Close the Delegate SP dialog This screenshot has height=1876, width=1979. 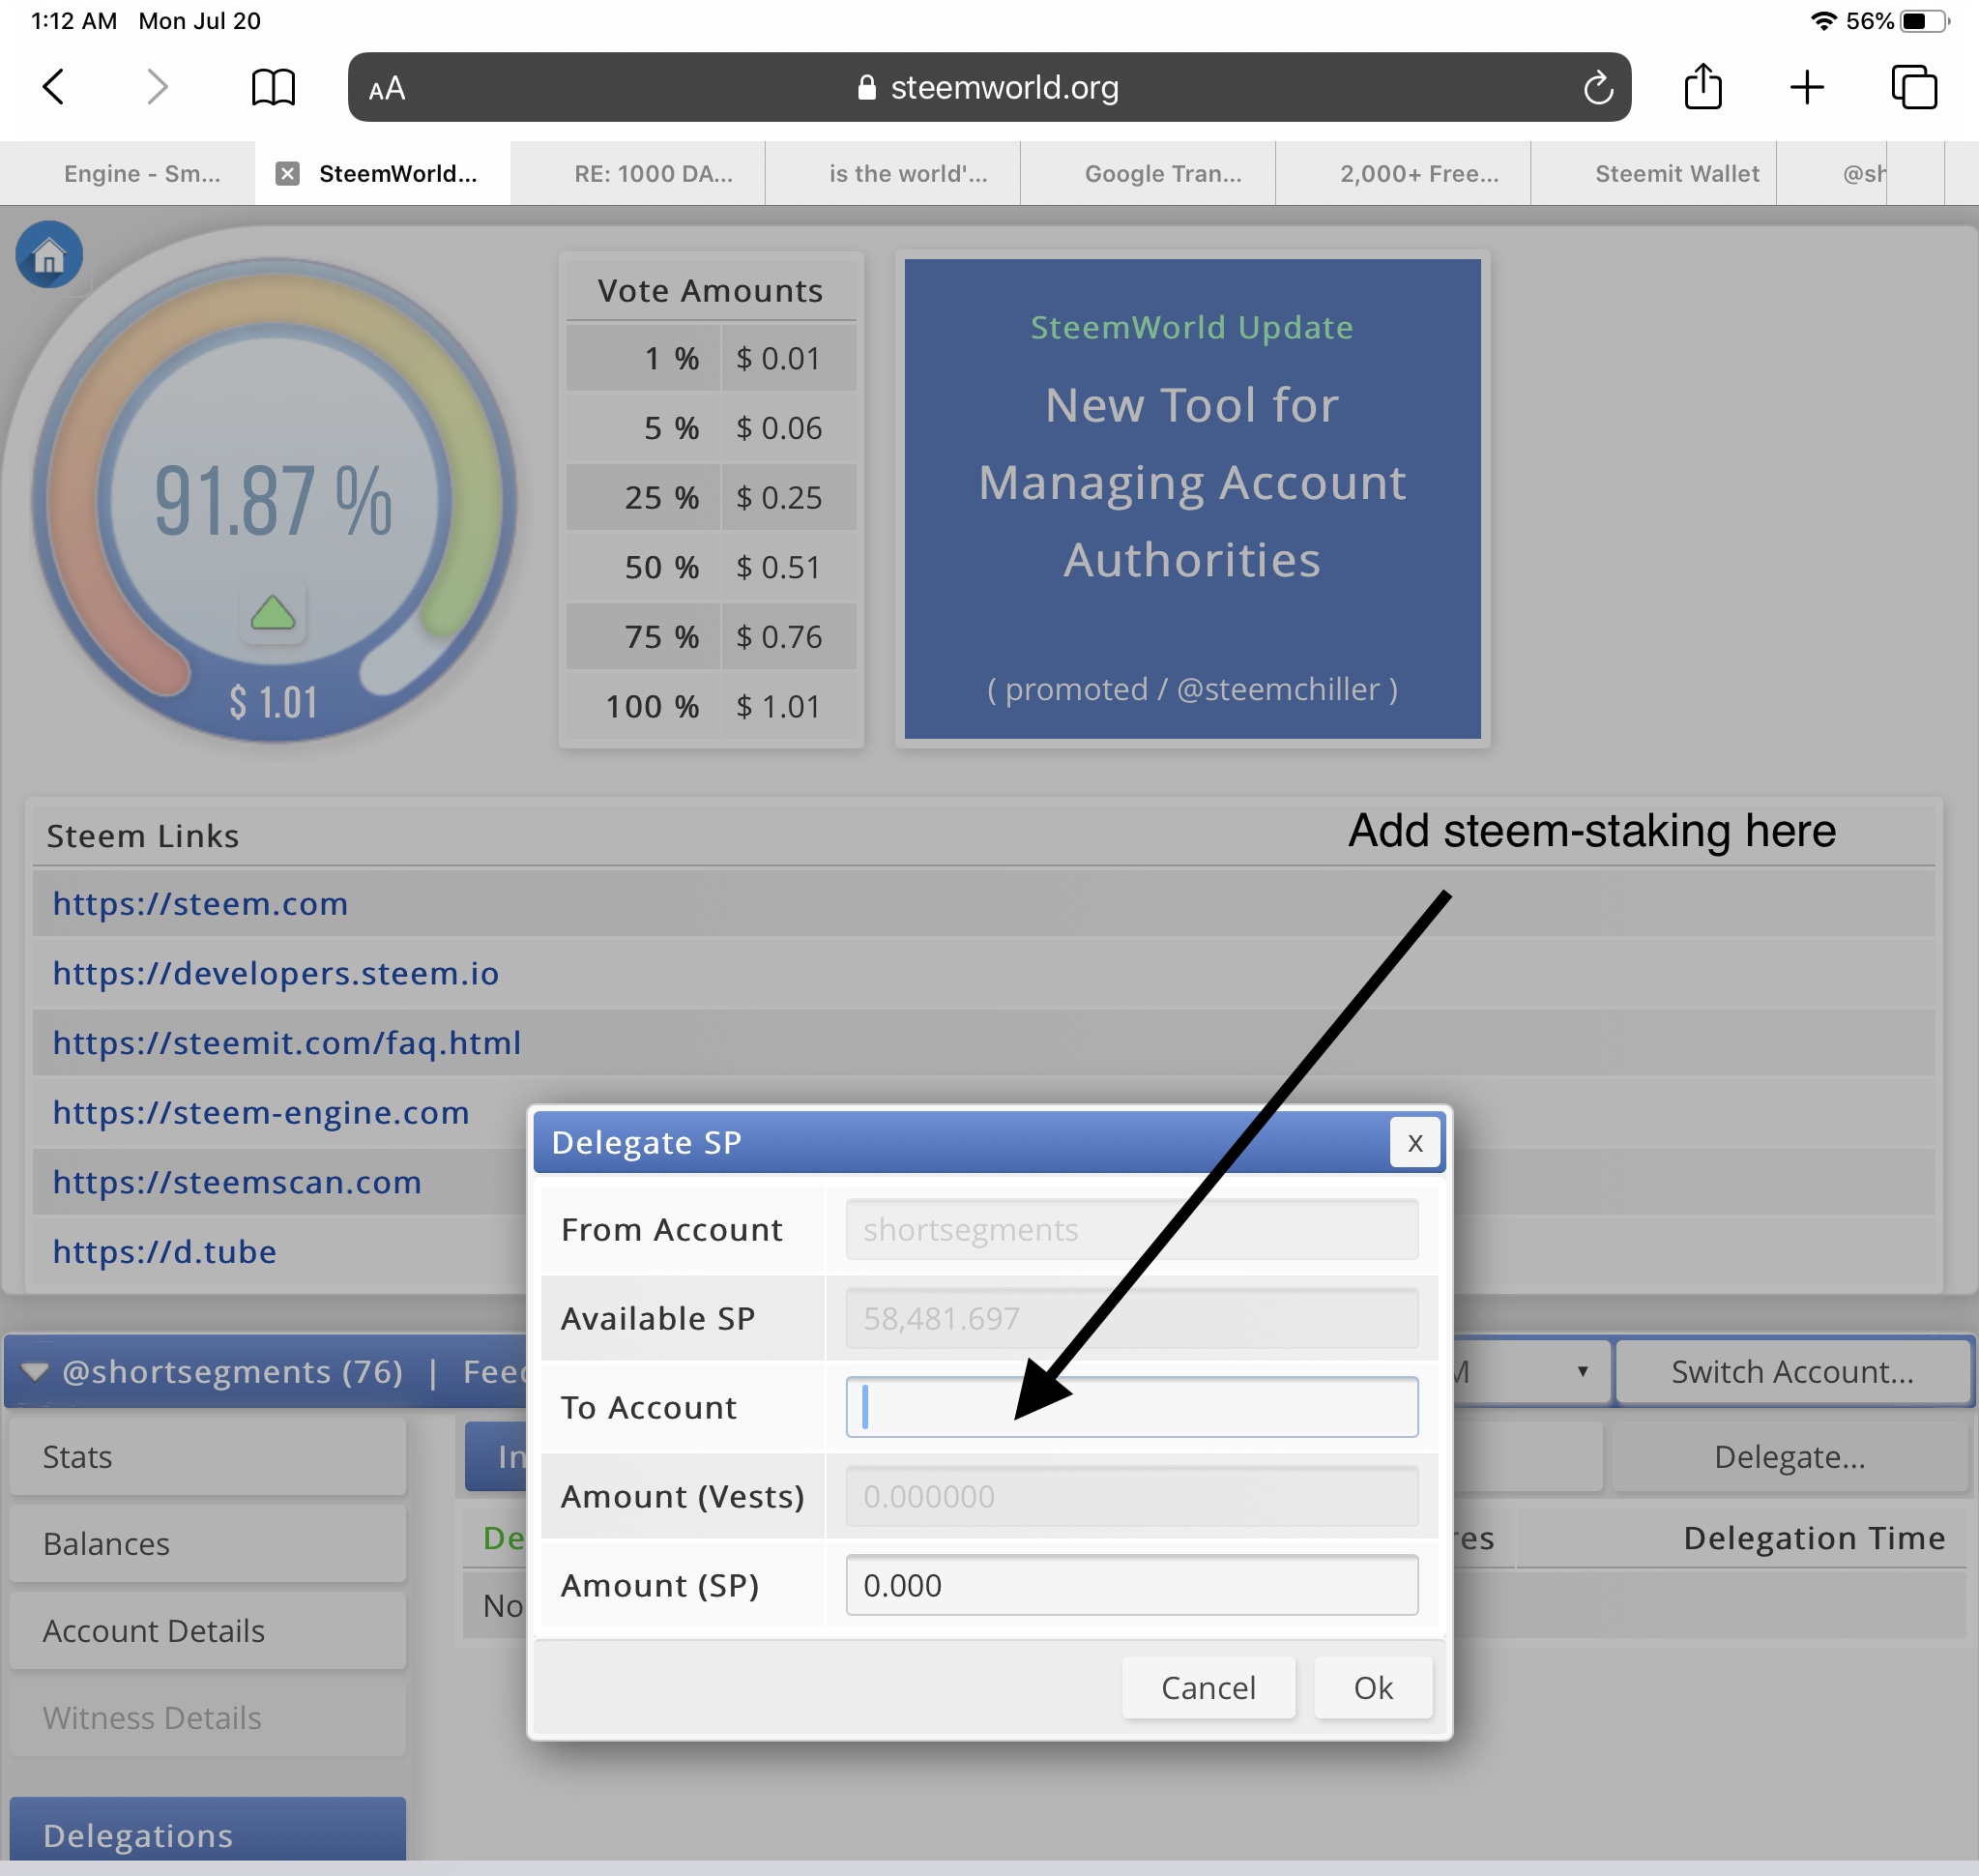(1414, 1143)
